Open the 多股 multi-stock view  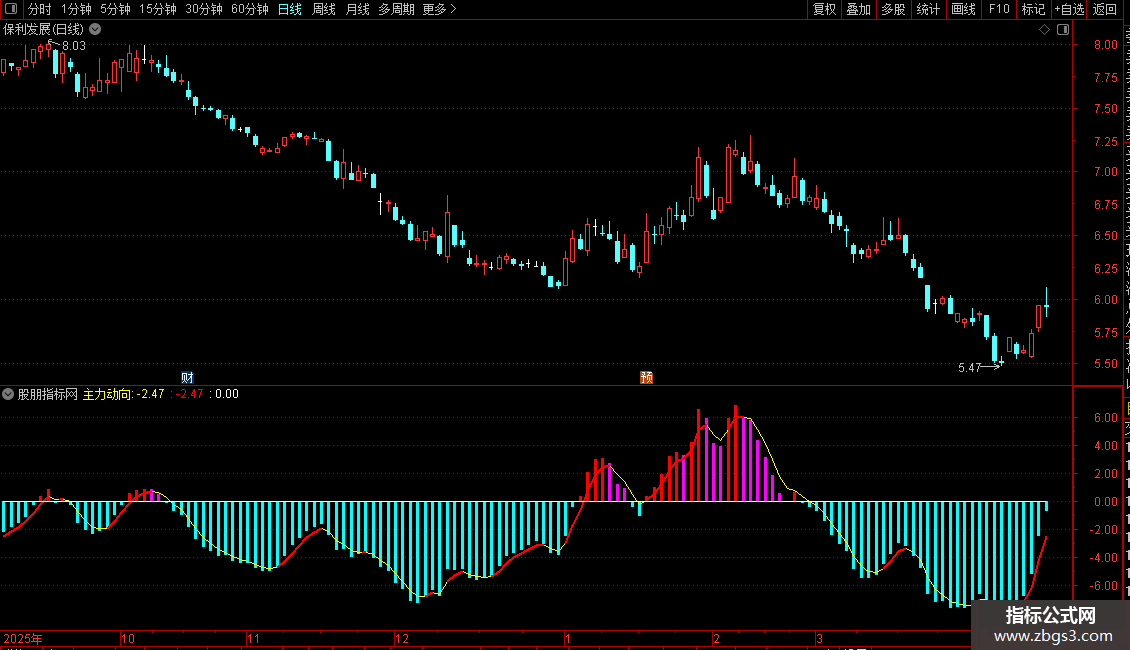pyautogui.click(x=894, y=9)
